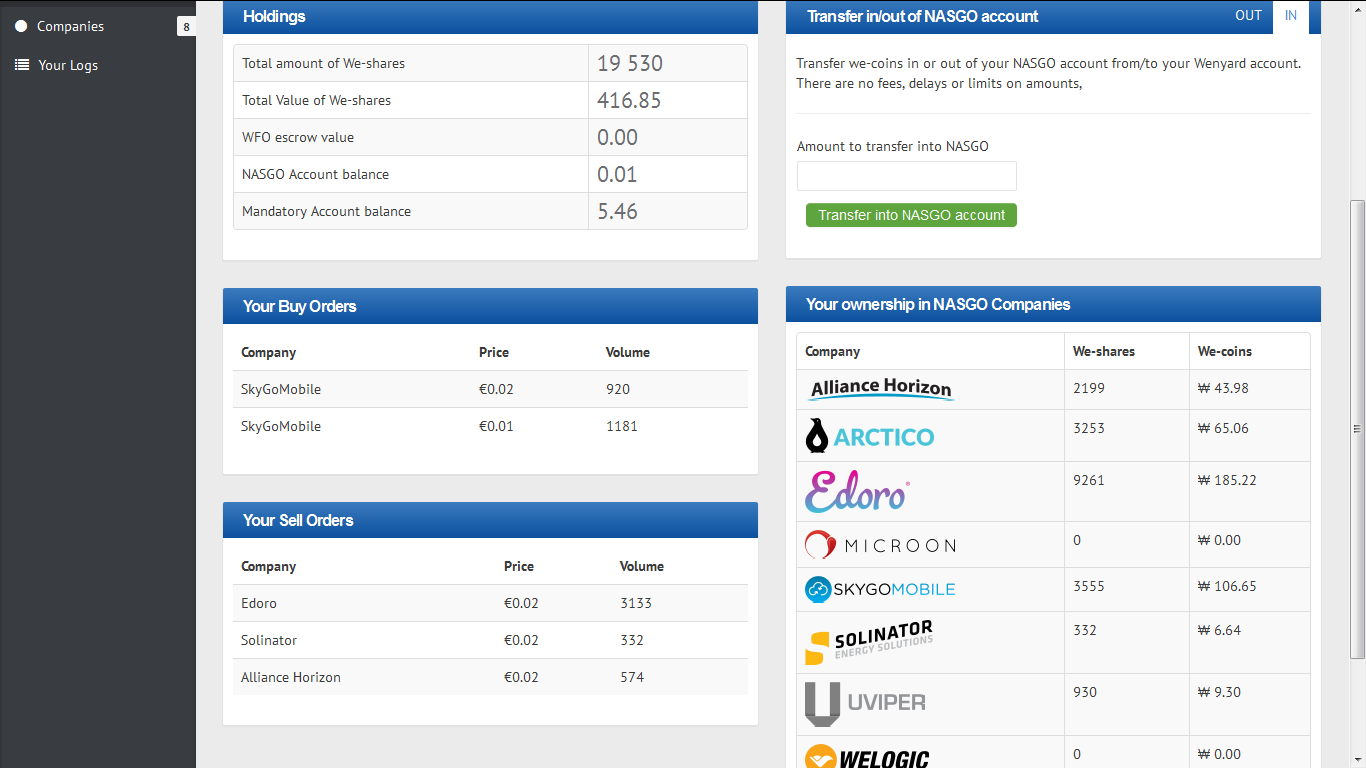Click the Your Buy Orders panel header
Image resolution: width=1366 pixels, height=768 pixels.
(x=490, y=306)
